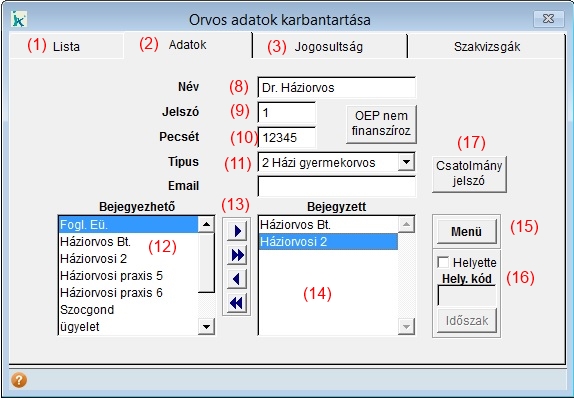The image size is (574, 398).
Task: Toggle the Helyette checkbox
Action: point(443,262)
